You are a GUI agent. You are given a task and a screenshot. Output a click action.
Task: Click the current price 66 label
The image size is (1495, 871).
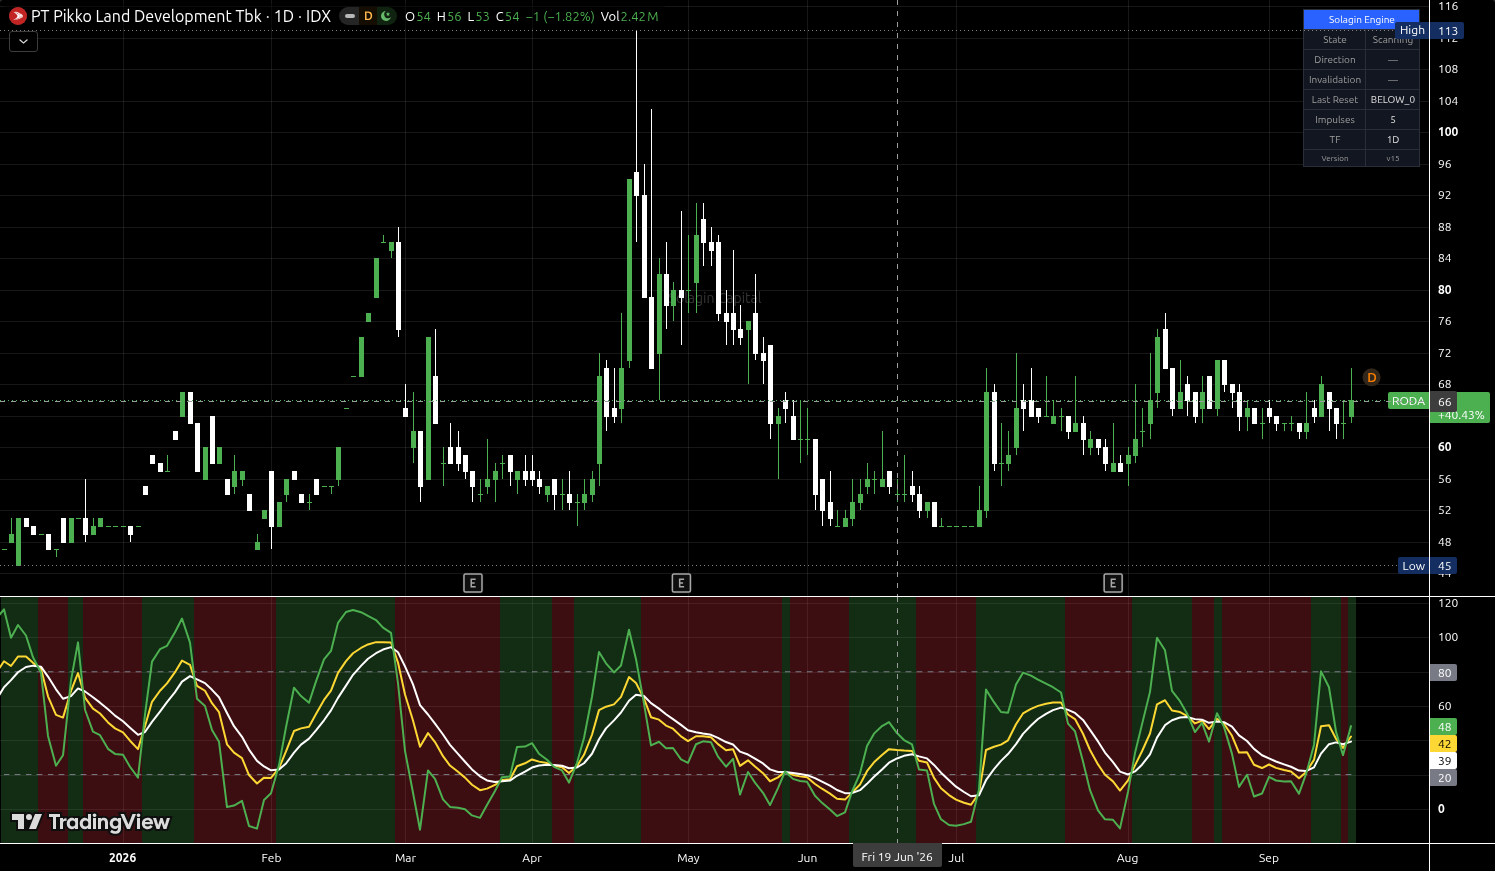(x=1444, y=402)
